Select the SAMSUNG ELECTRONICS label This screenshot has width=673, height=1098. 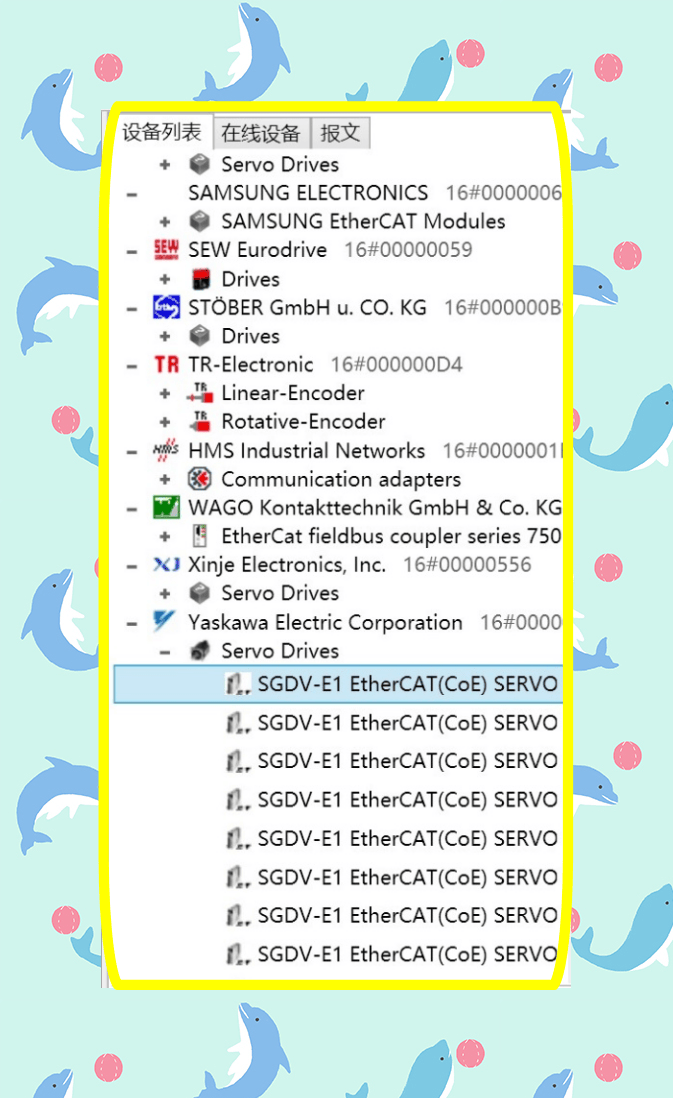308,193
